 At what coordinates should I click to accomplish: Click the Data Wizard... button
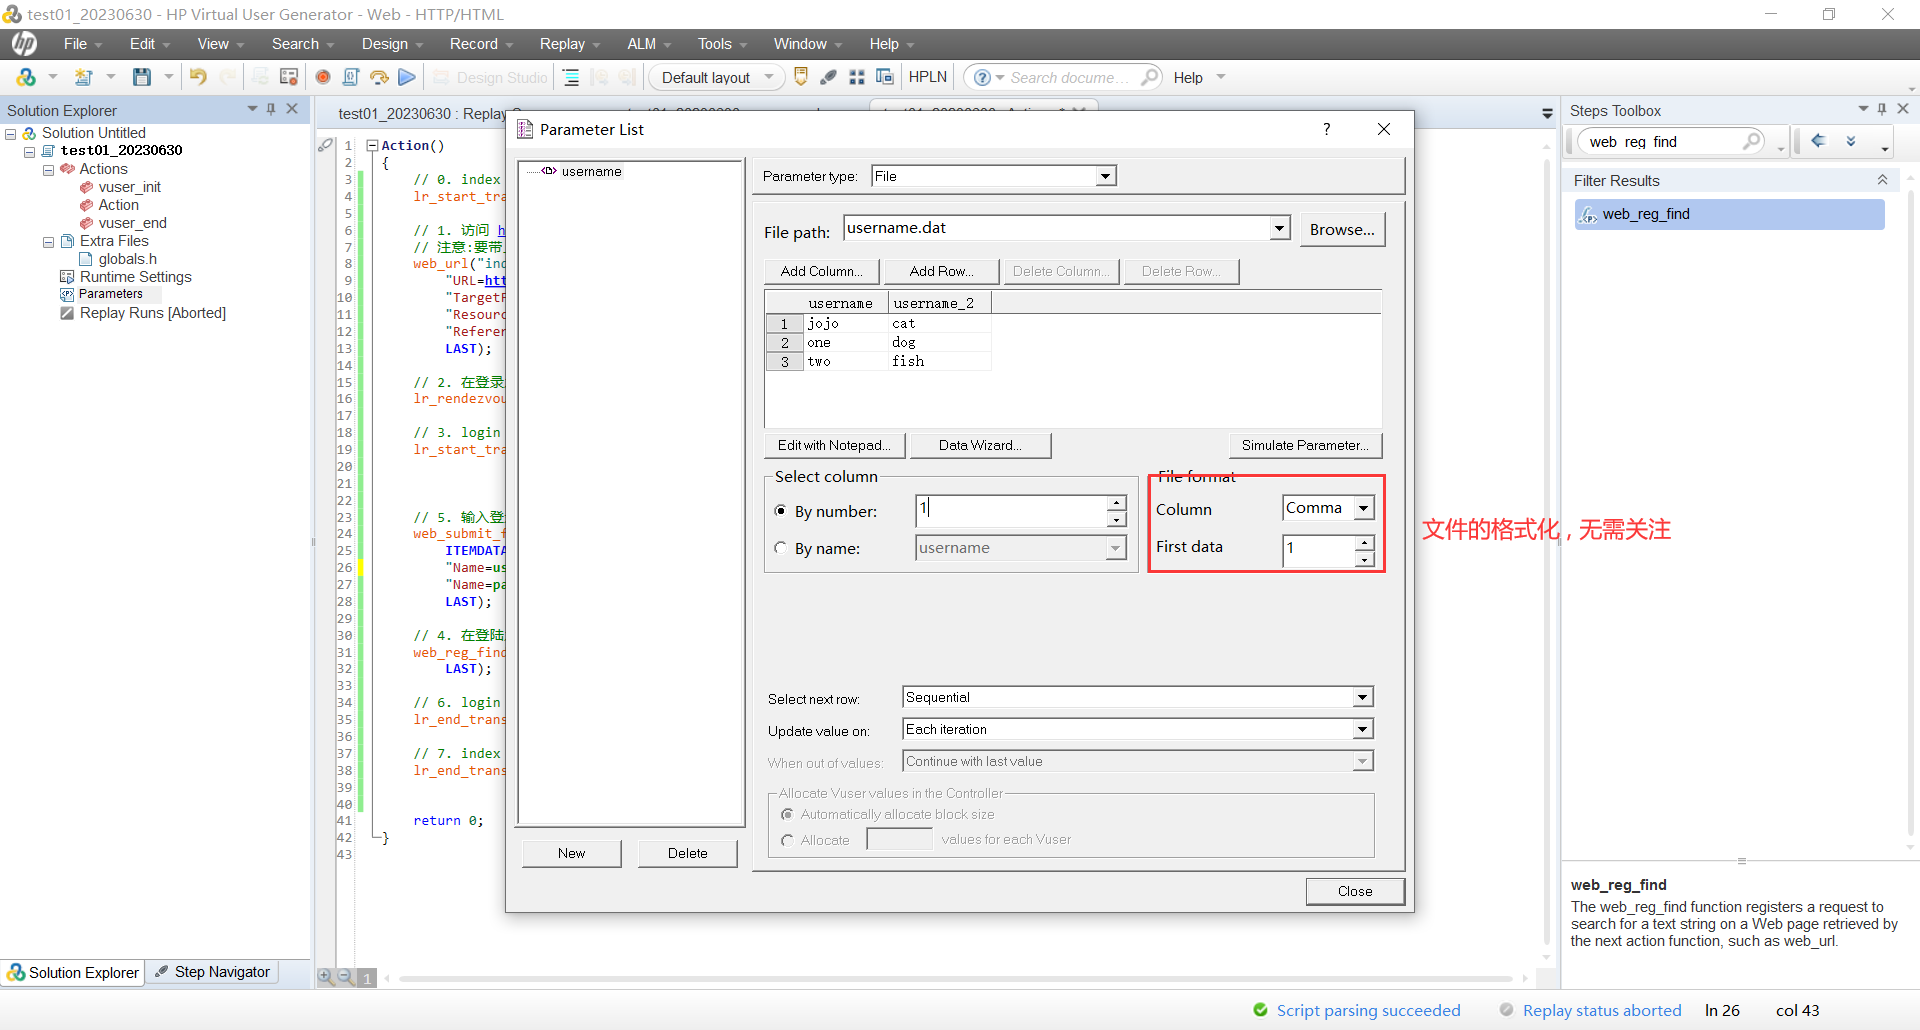[981, 445]
